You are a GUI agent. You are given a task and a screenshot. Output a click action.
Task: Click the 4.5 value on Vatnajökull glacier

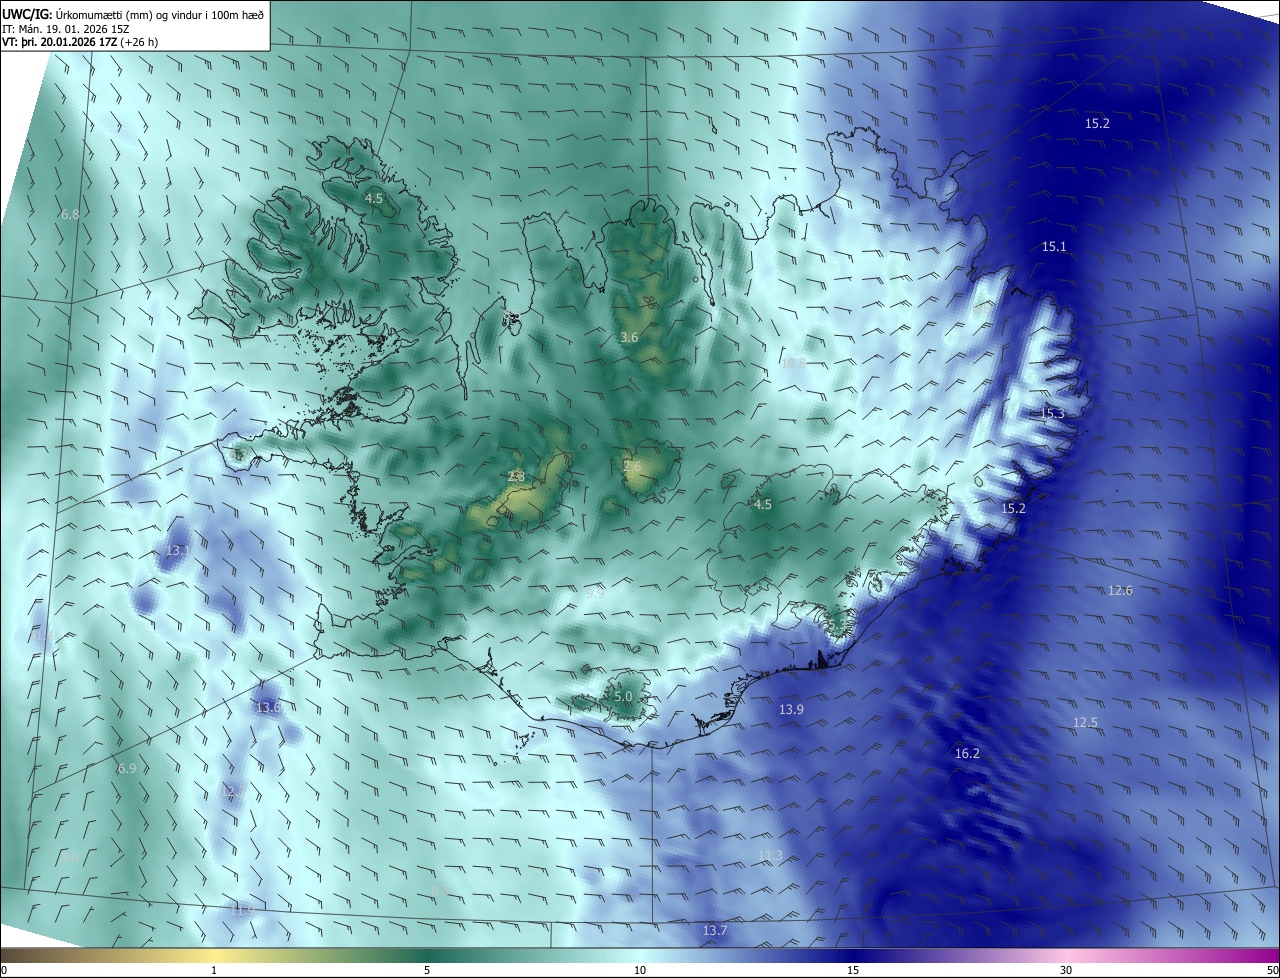(763, 505)
